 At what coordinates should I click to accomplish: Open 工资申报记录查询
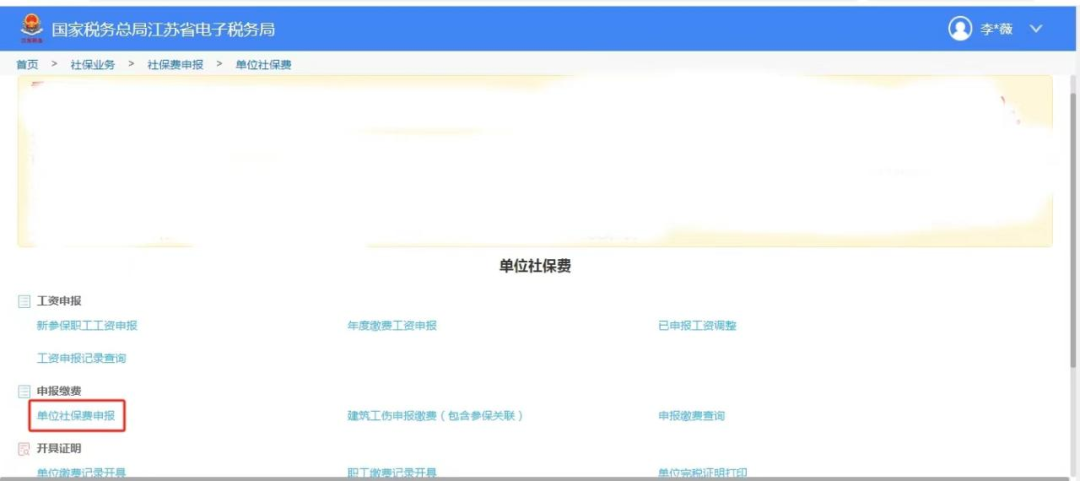click(81, 358)
